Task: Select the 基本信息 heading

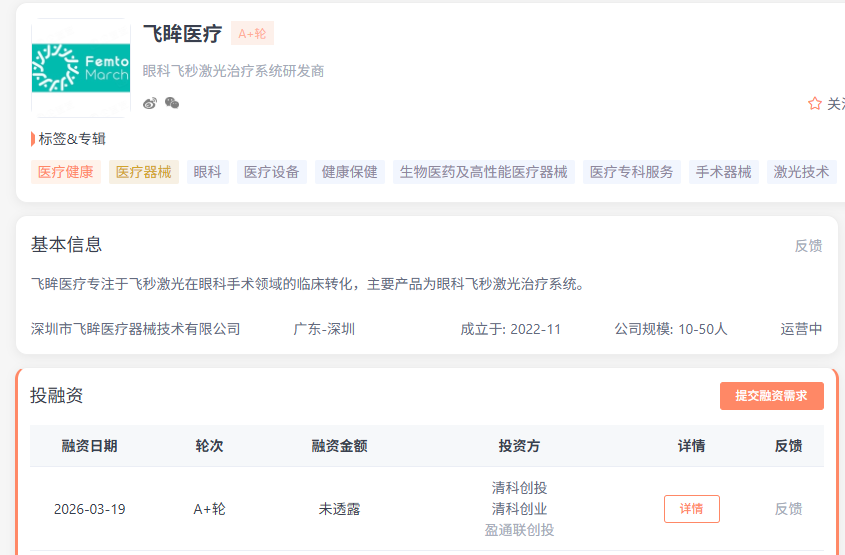Action: point(66,244)
